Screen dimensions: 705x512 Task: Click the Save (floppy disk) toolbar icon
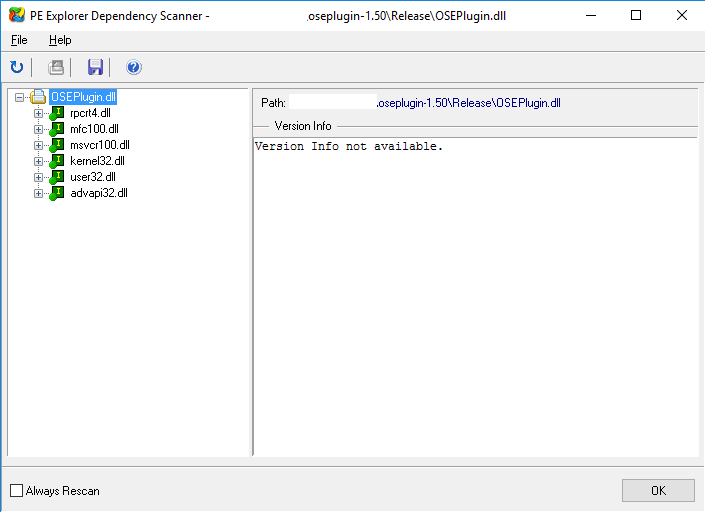click(95, 67)
